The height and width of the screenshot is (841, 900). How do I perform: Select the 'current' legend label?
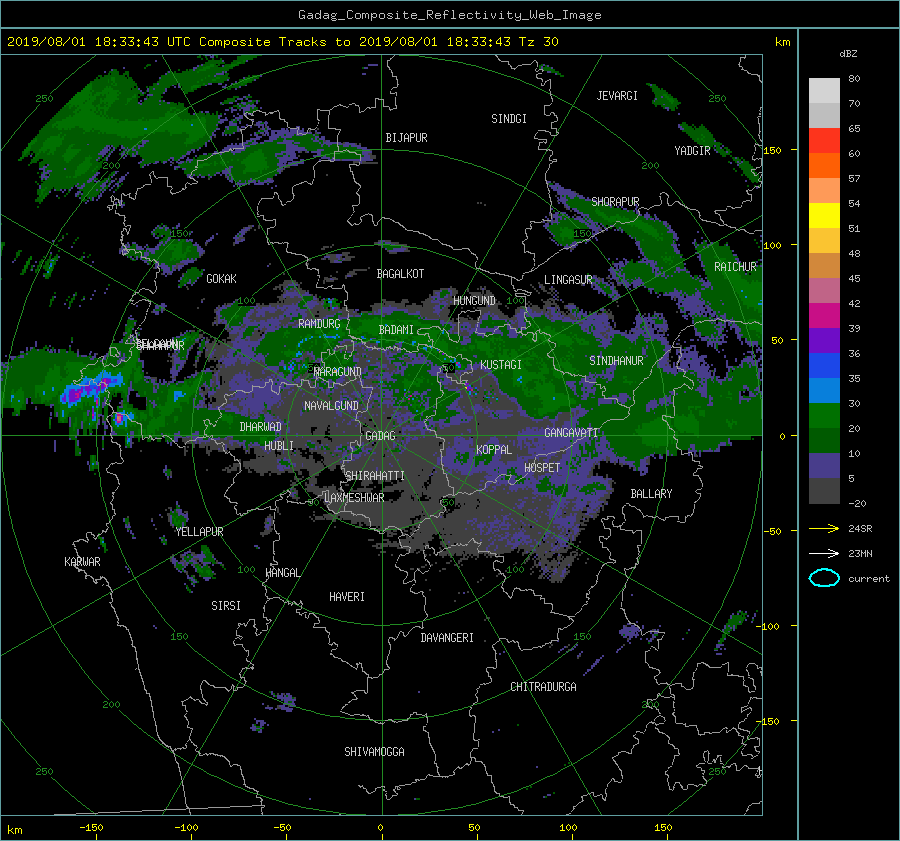pos(868,579)
